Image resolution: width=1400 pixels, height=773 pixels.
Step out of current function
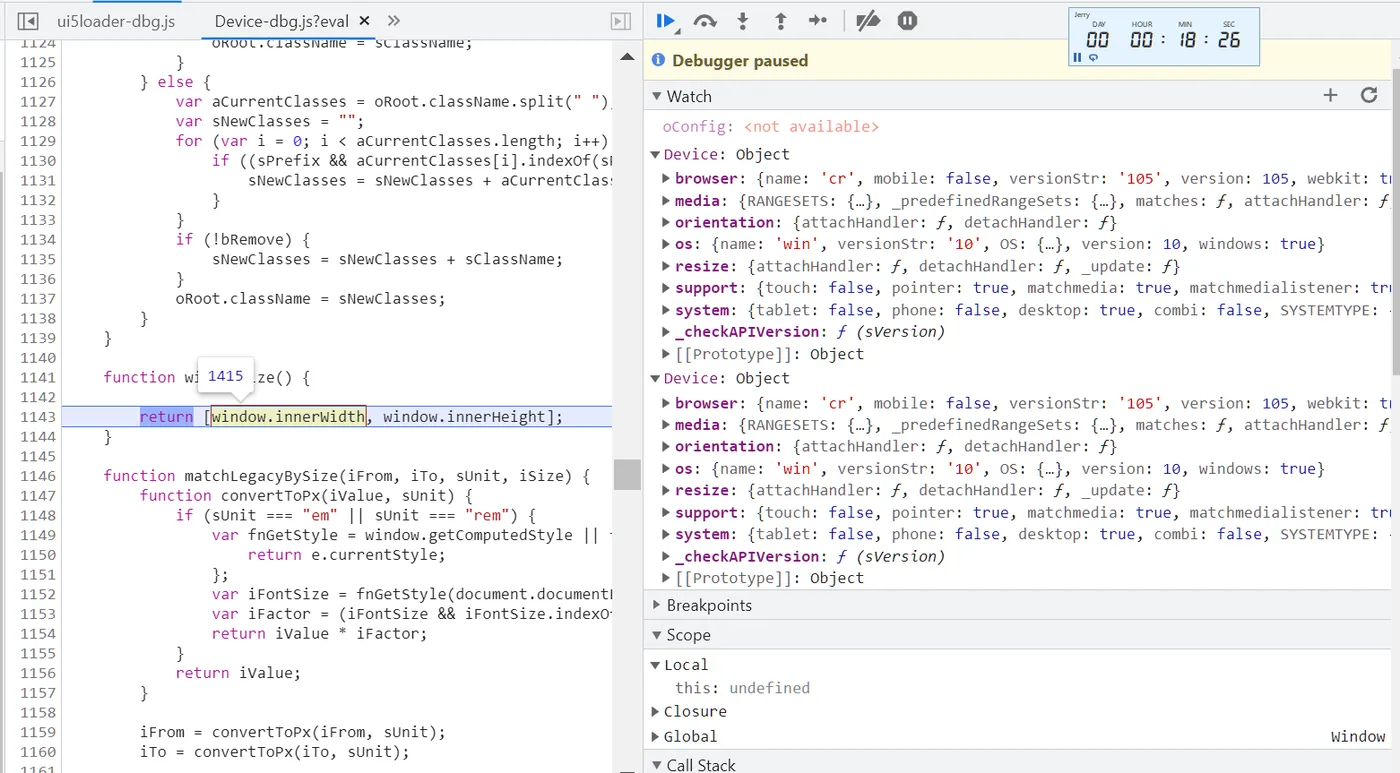pyautogui.click(x=781, y=21)
